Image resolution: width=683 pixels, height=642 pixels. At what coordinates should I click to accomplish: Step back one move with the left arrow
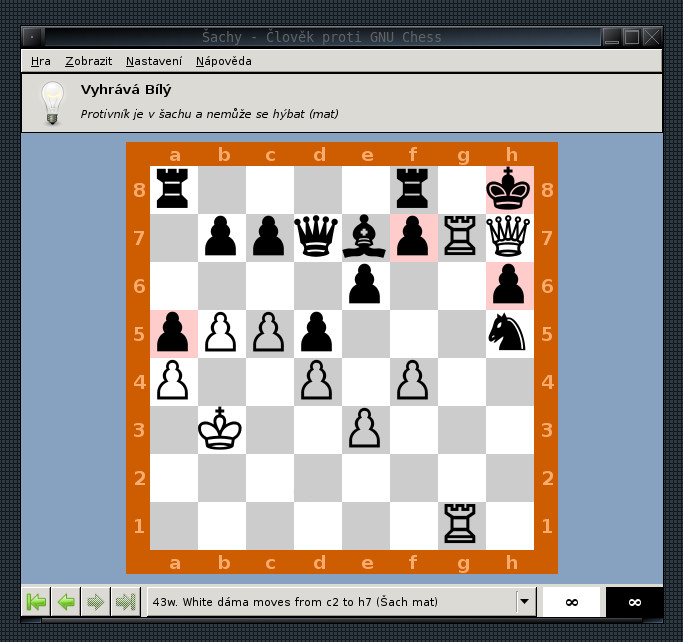66,602
